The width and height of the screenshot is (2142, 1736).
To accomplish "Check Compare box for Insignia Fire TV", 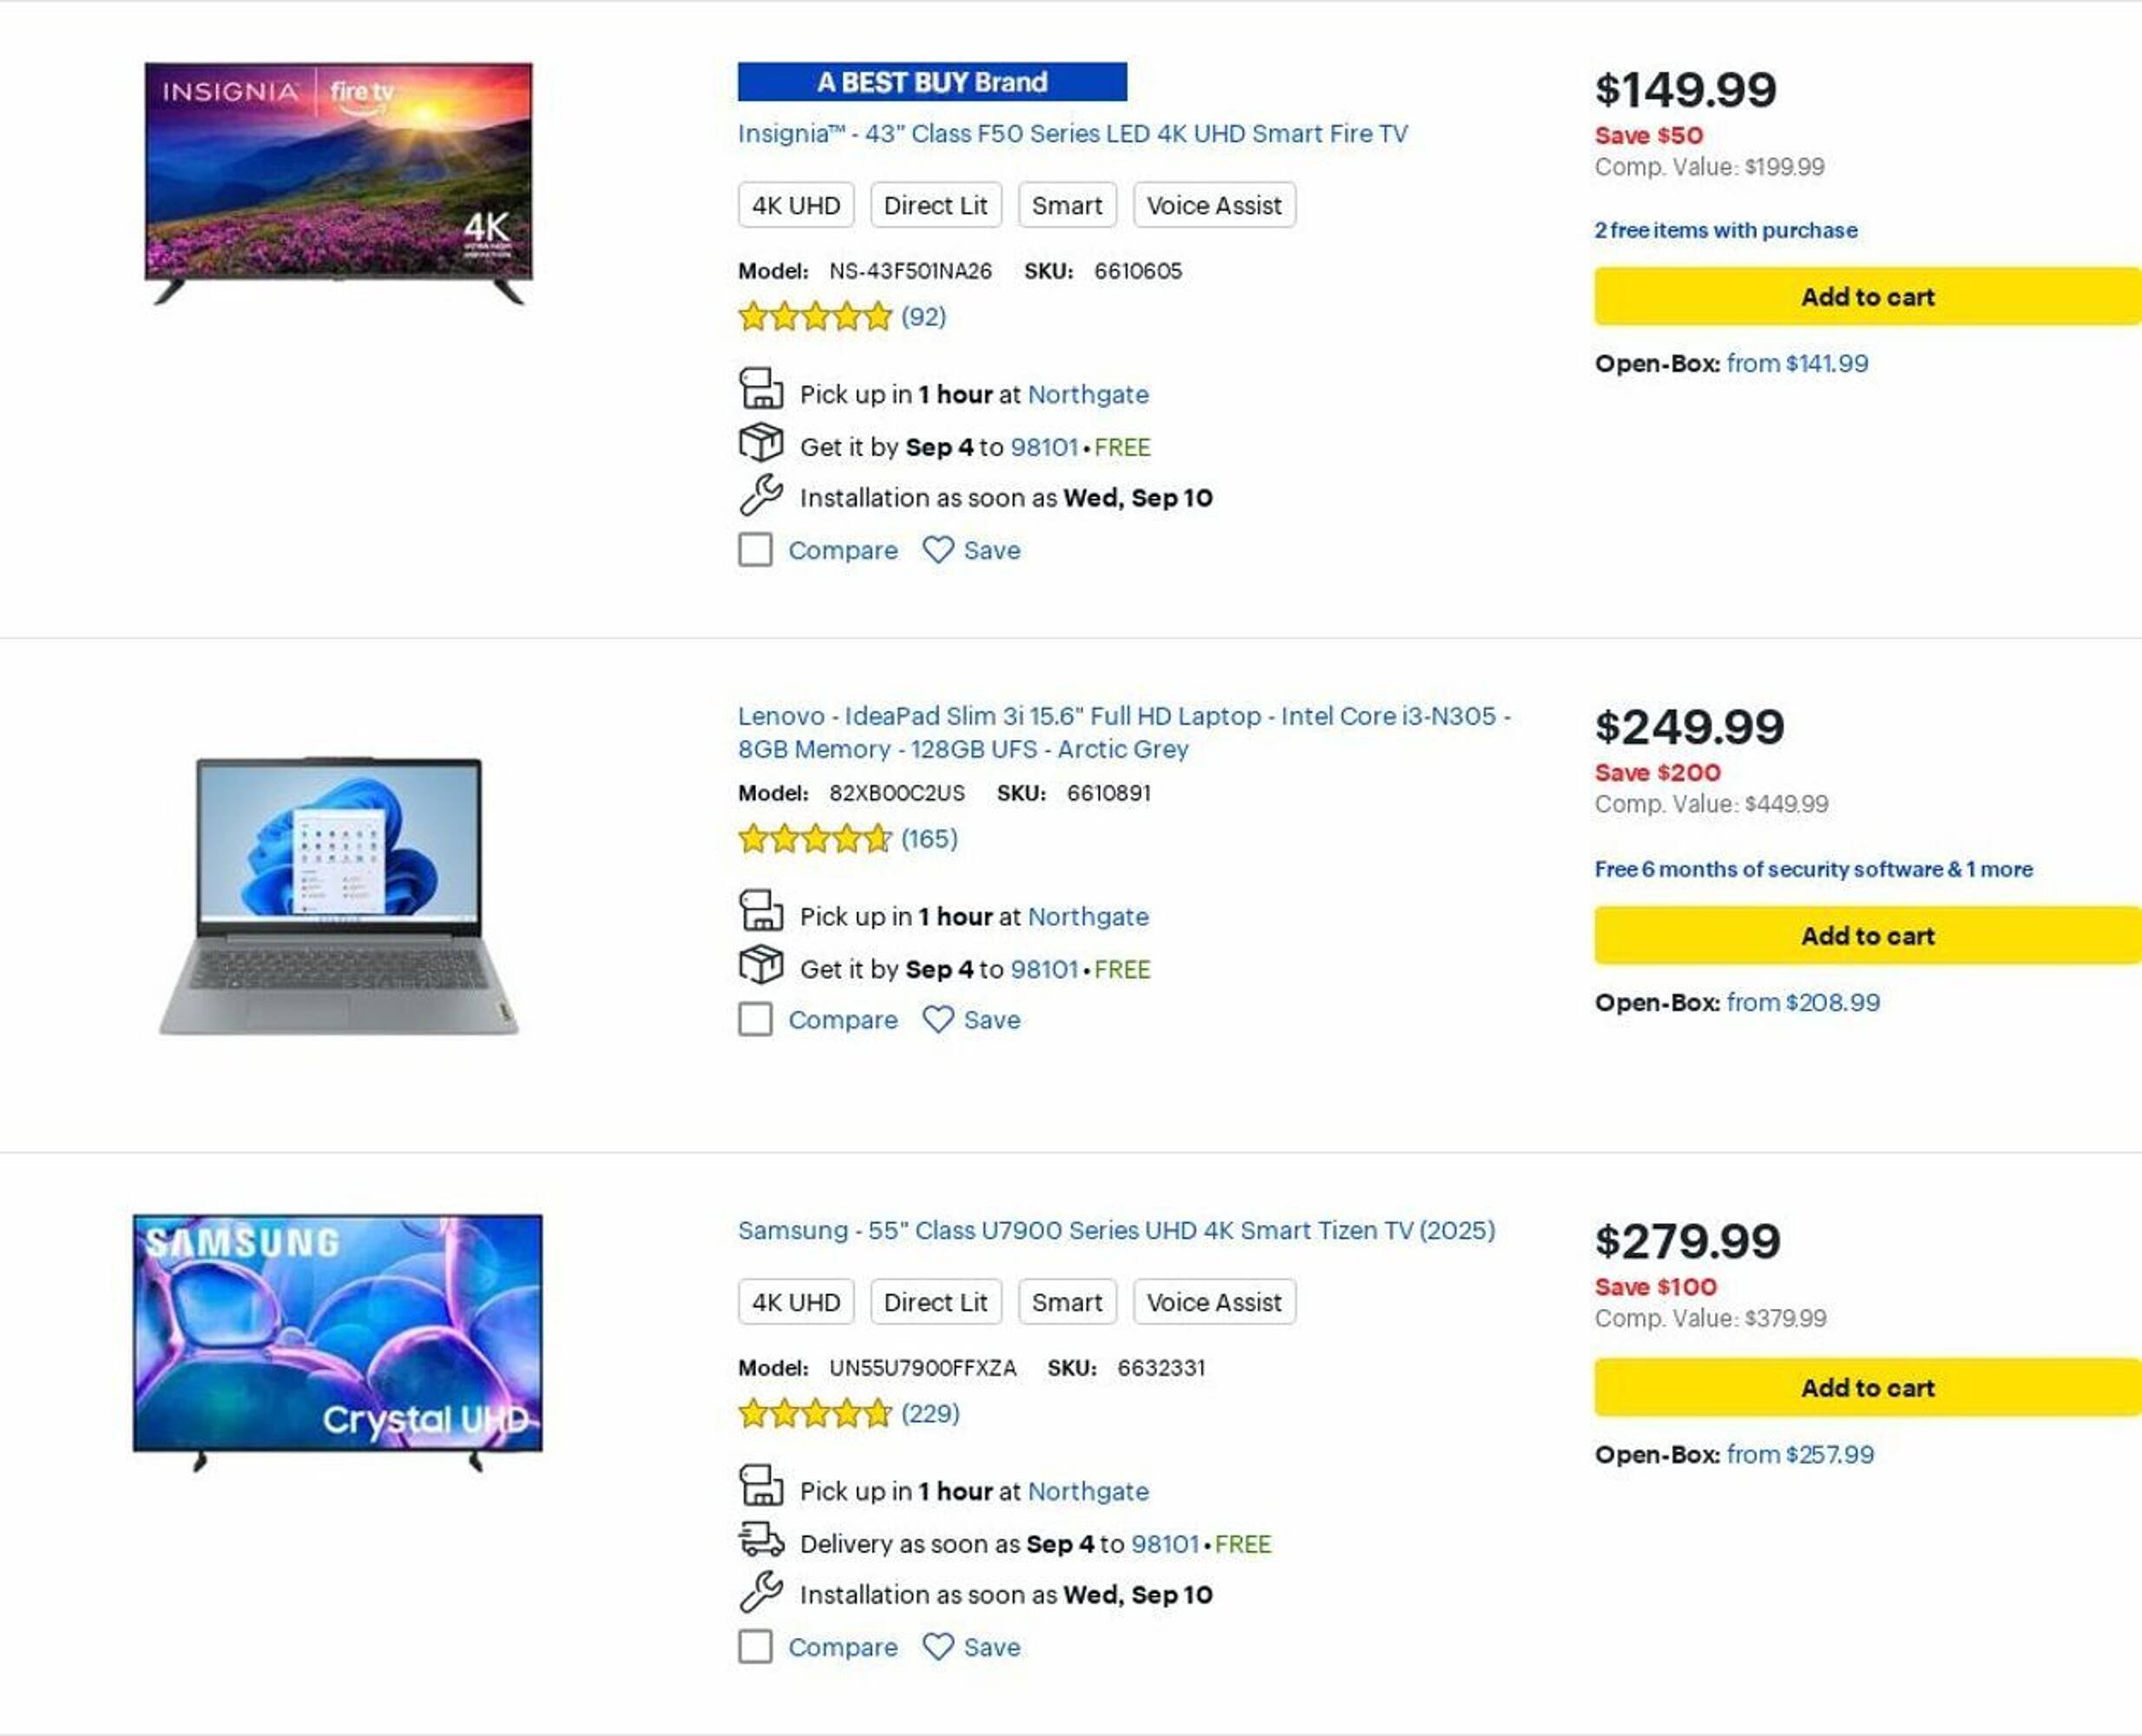I will [x=755, y=550].
